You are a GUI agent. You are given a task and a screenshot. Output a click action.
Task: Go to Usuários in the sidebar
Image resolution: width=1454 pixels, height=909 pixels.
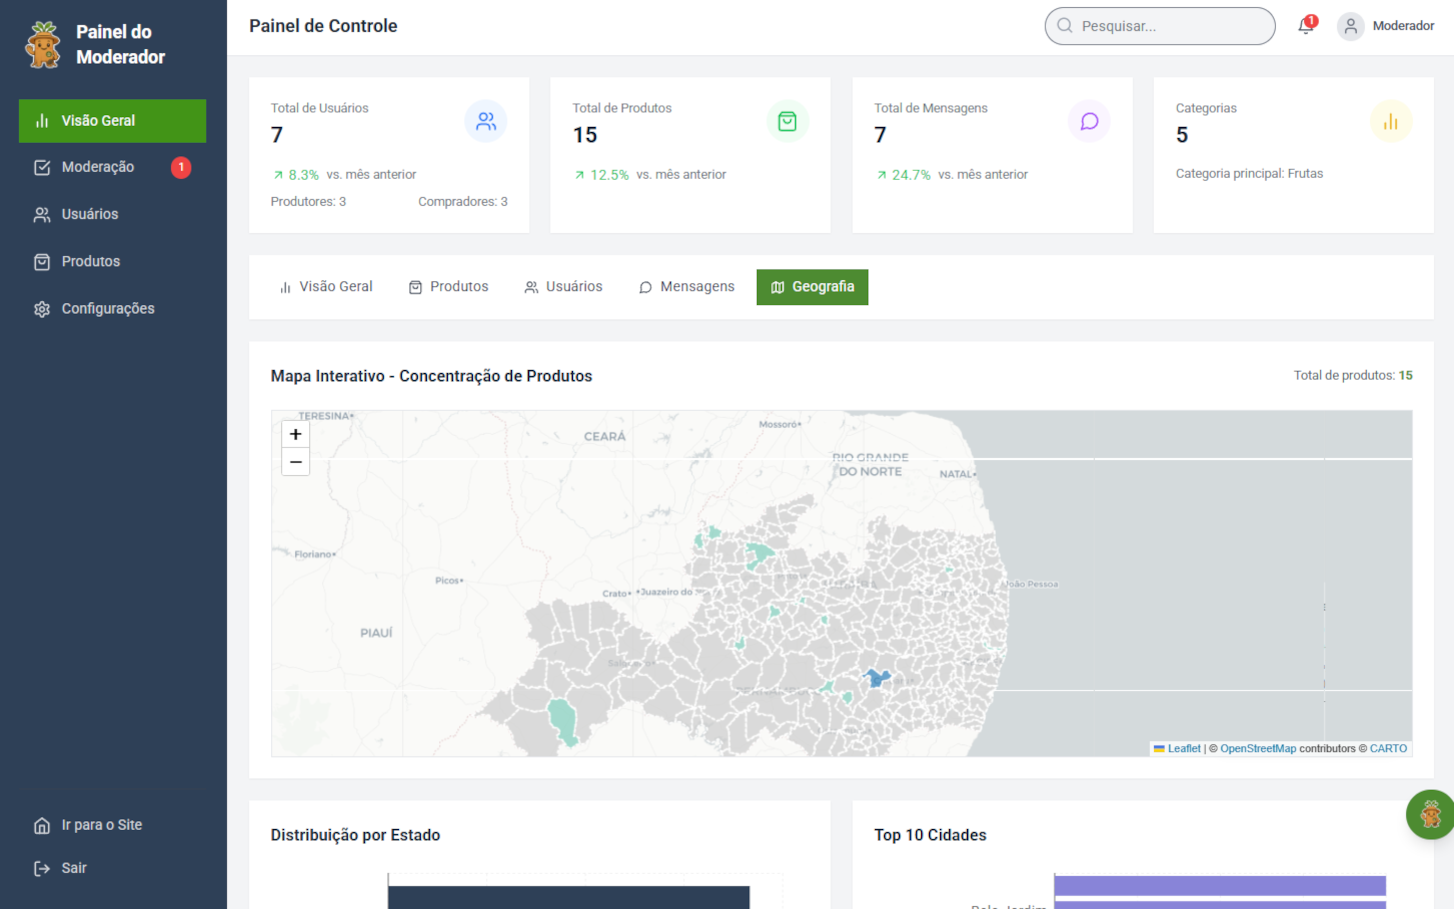click(90, 214)
